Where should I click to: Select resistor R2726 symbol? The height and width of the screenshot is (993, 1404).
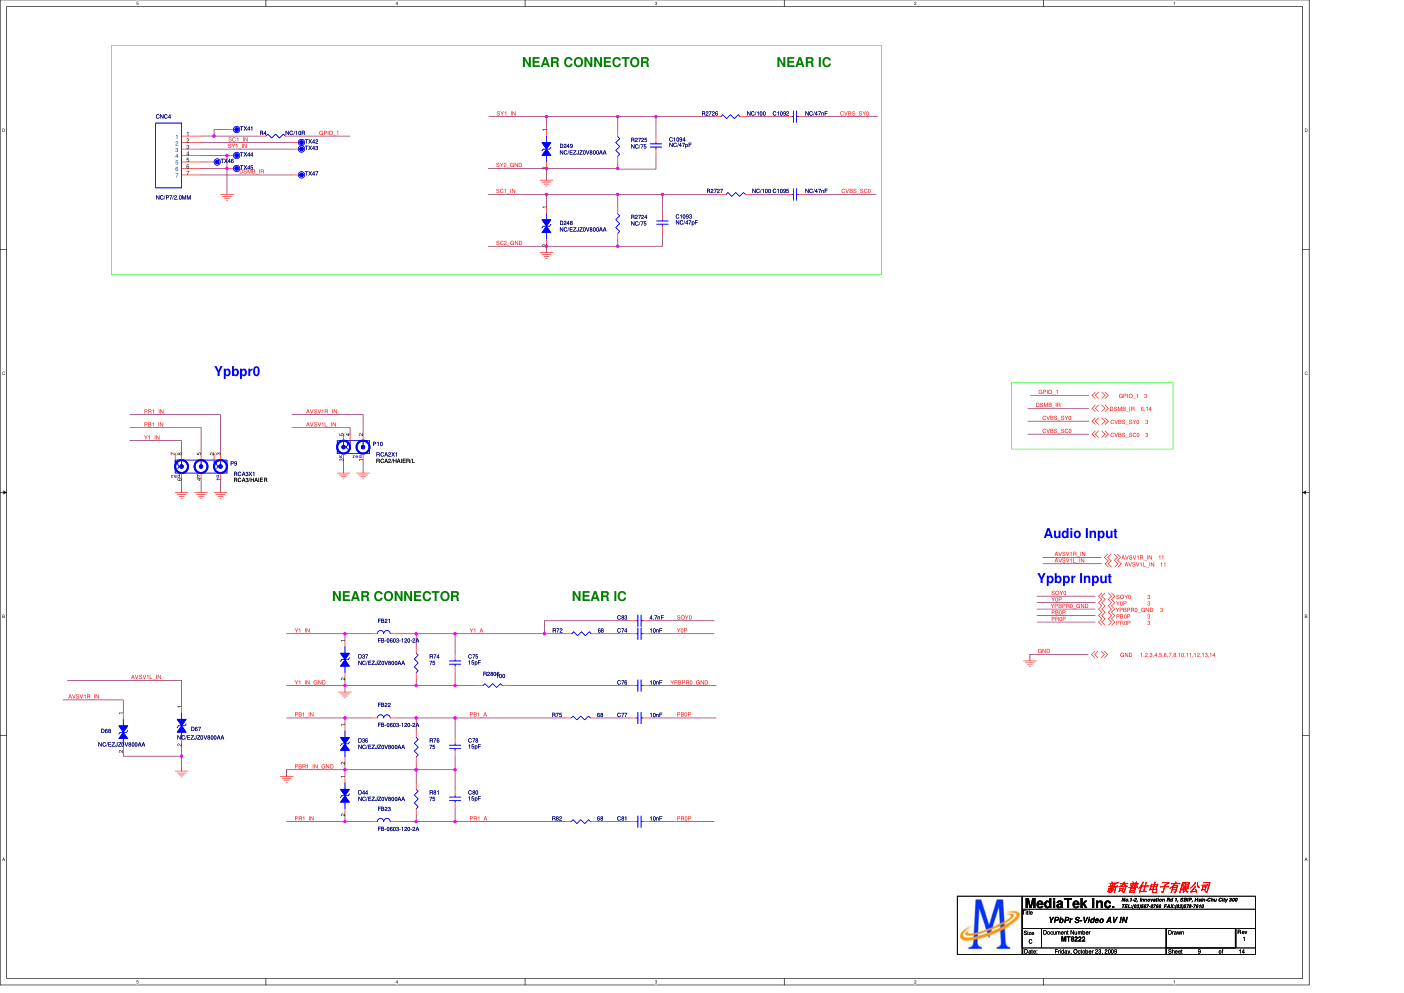coord(731,116)
